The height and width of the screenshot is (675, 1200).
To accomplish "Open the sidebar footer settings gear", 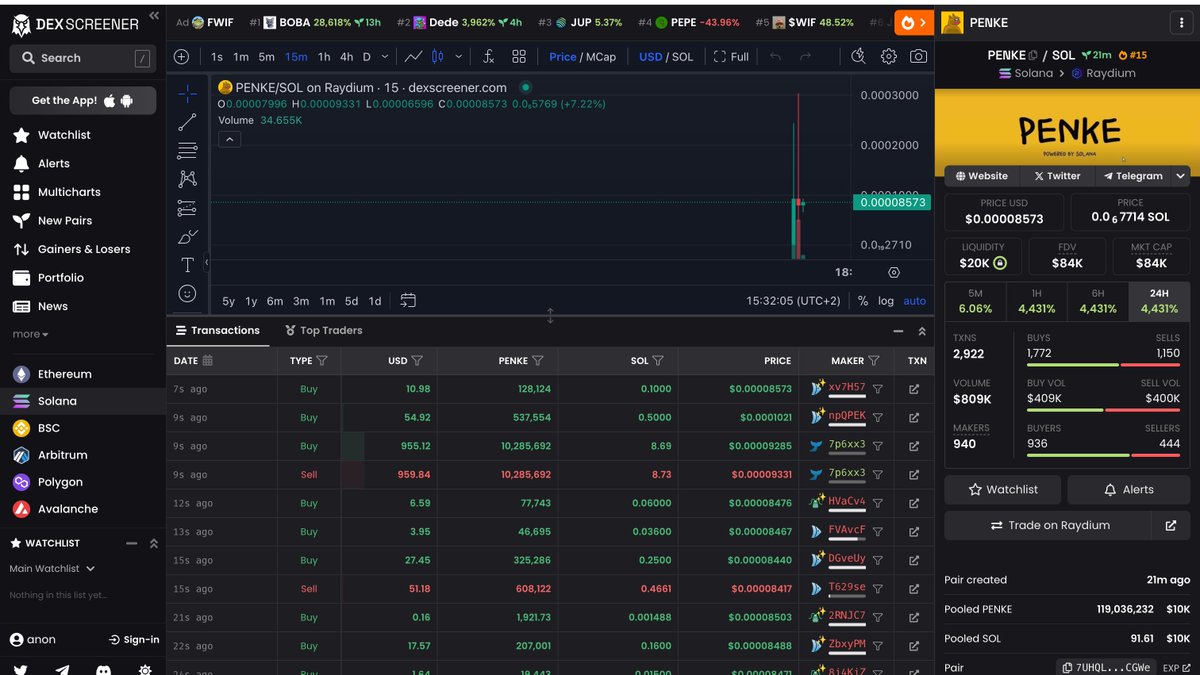I will pyautogui.click(x=145, y=669).
